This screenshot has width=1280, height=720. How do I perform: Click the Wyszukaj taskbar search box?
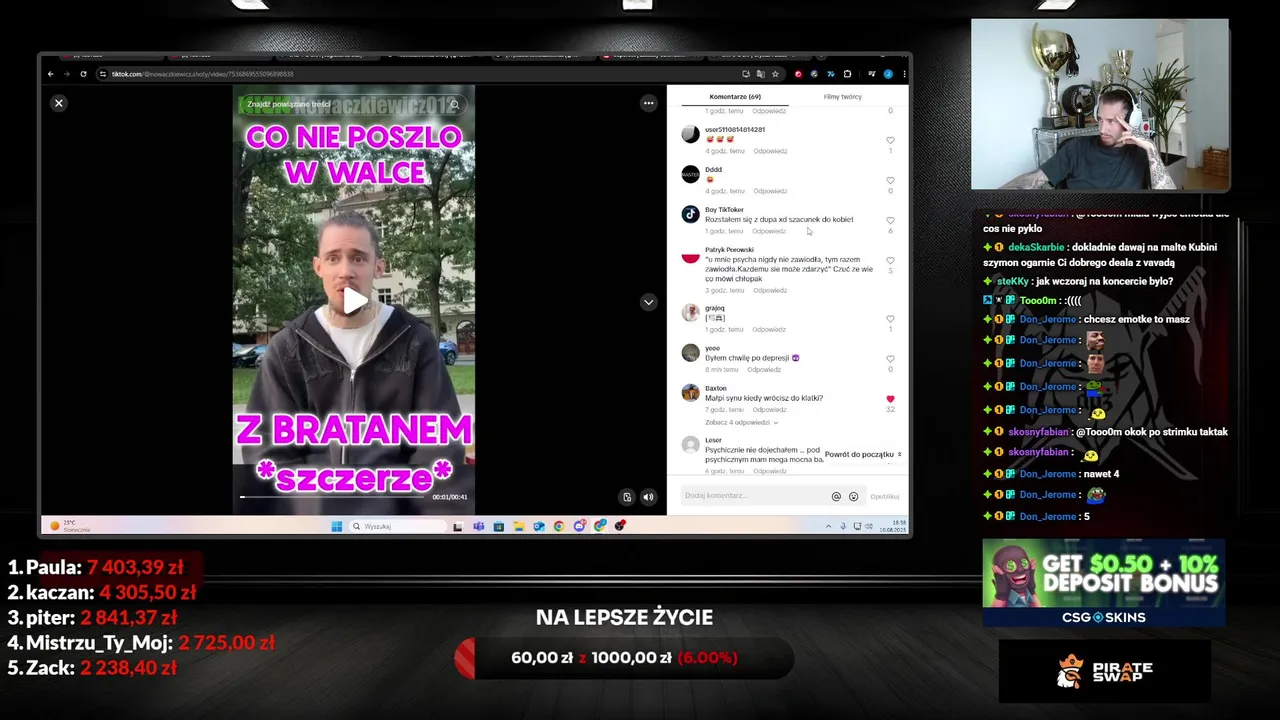[397, 526]
